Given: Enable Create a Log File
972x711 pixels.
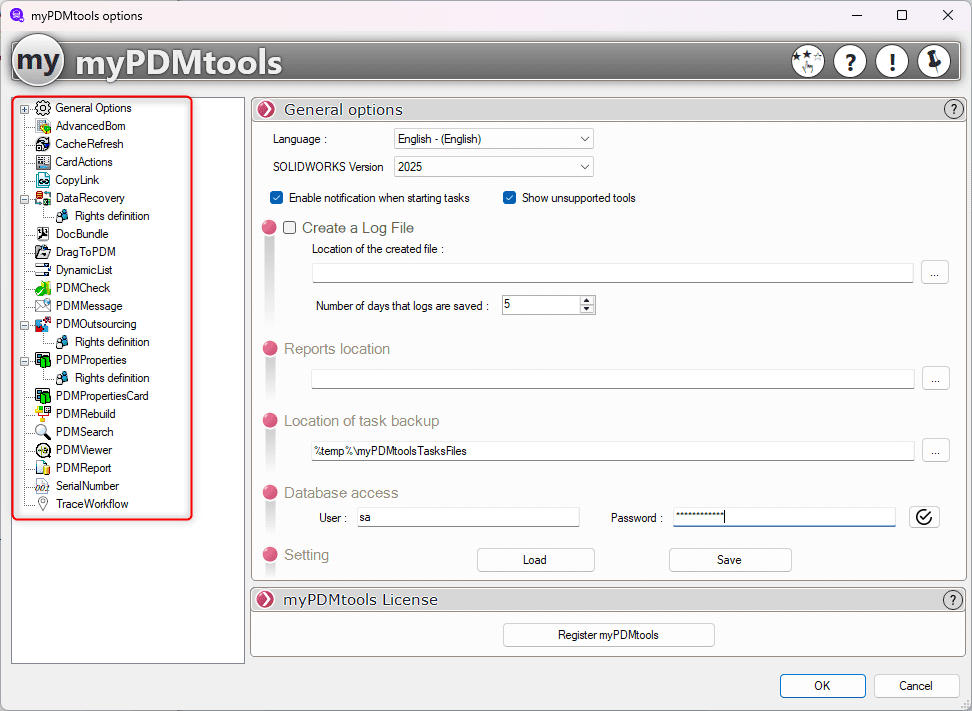Looking at the screenshot, I should point(290,227).
